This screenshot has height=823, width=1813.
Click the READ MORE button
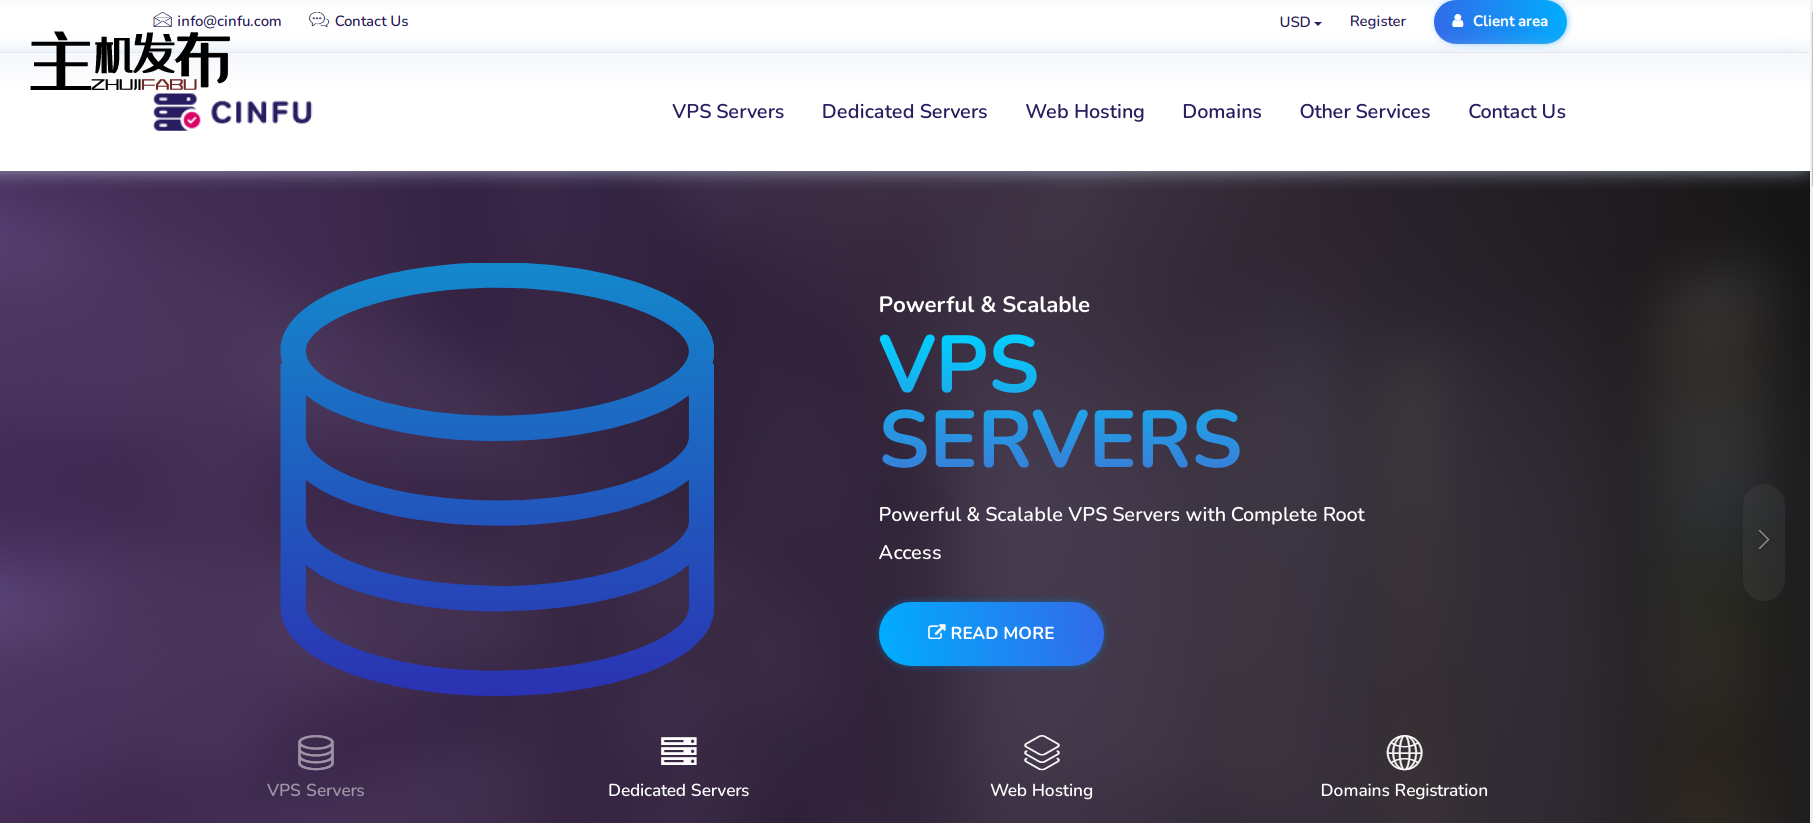pos(990,633)
